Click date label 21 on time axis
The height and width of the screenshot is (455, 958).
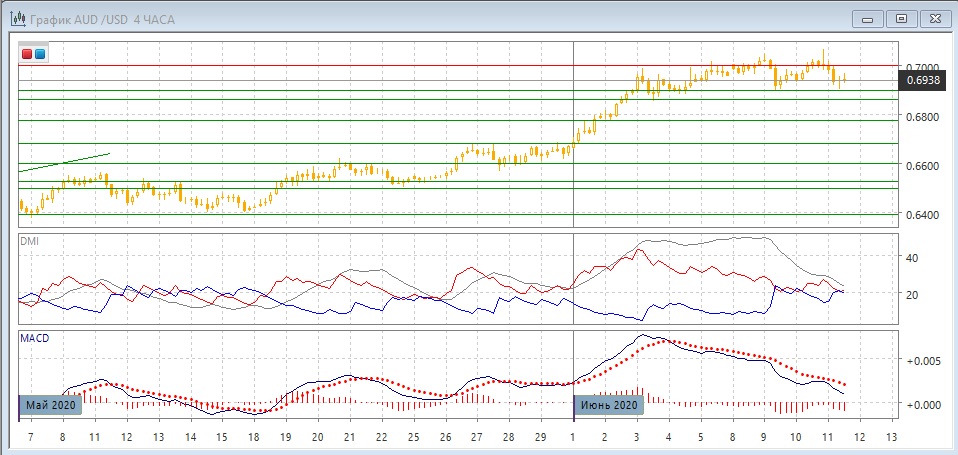coord(349,438)
